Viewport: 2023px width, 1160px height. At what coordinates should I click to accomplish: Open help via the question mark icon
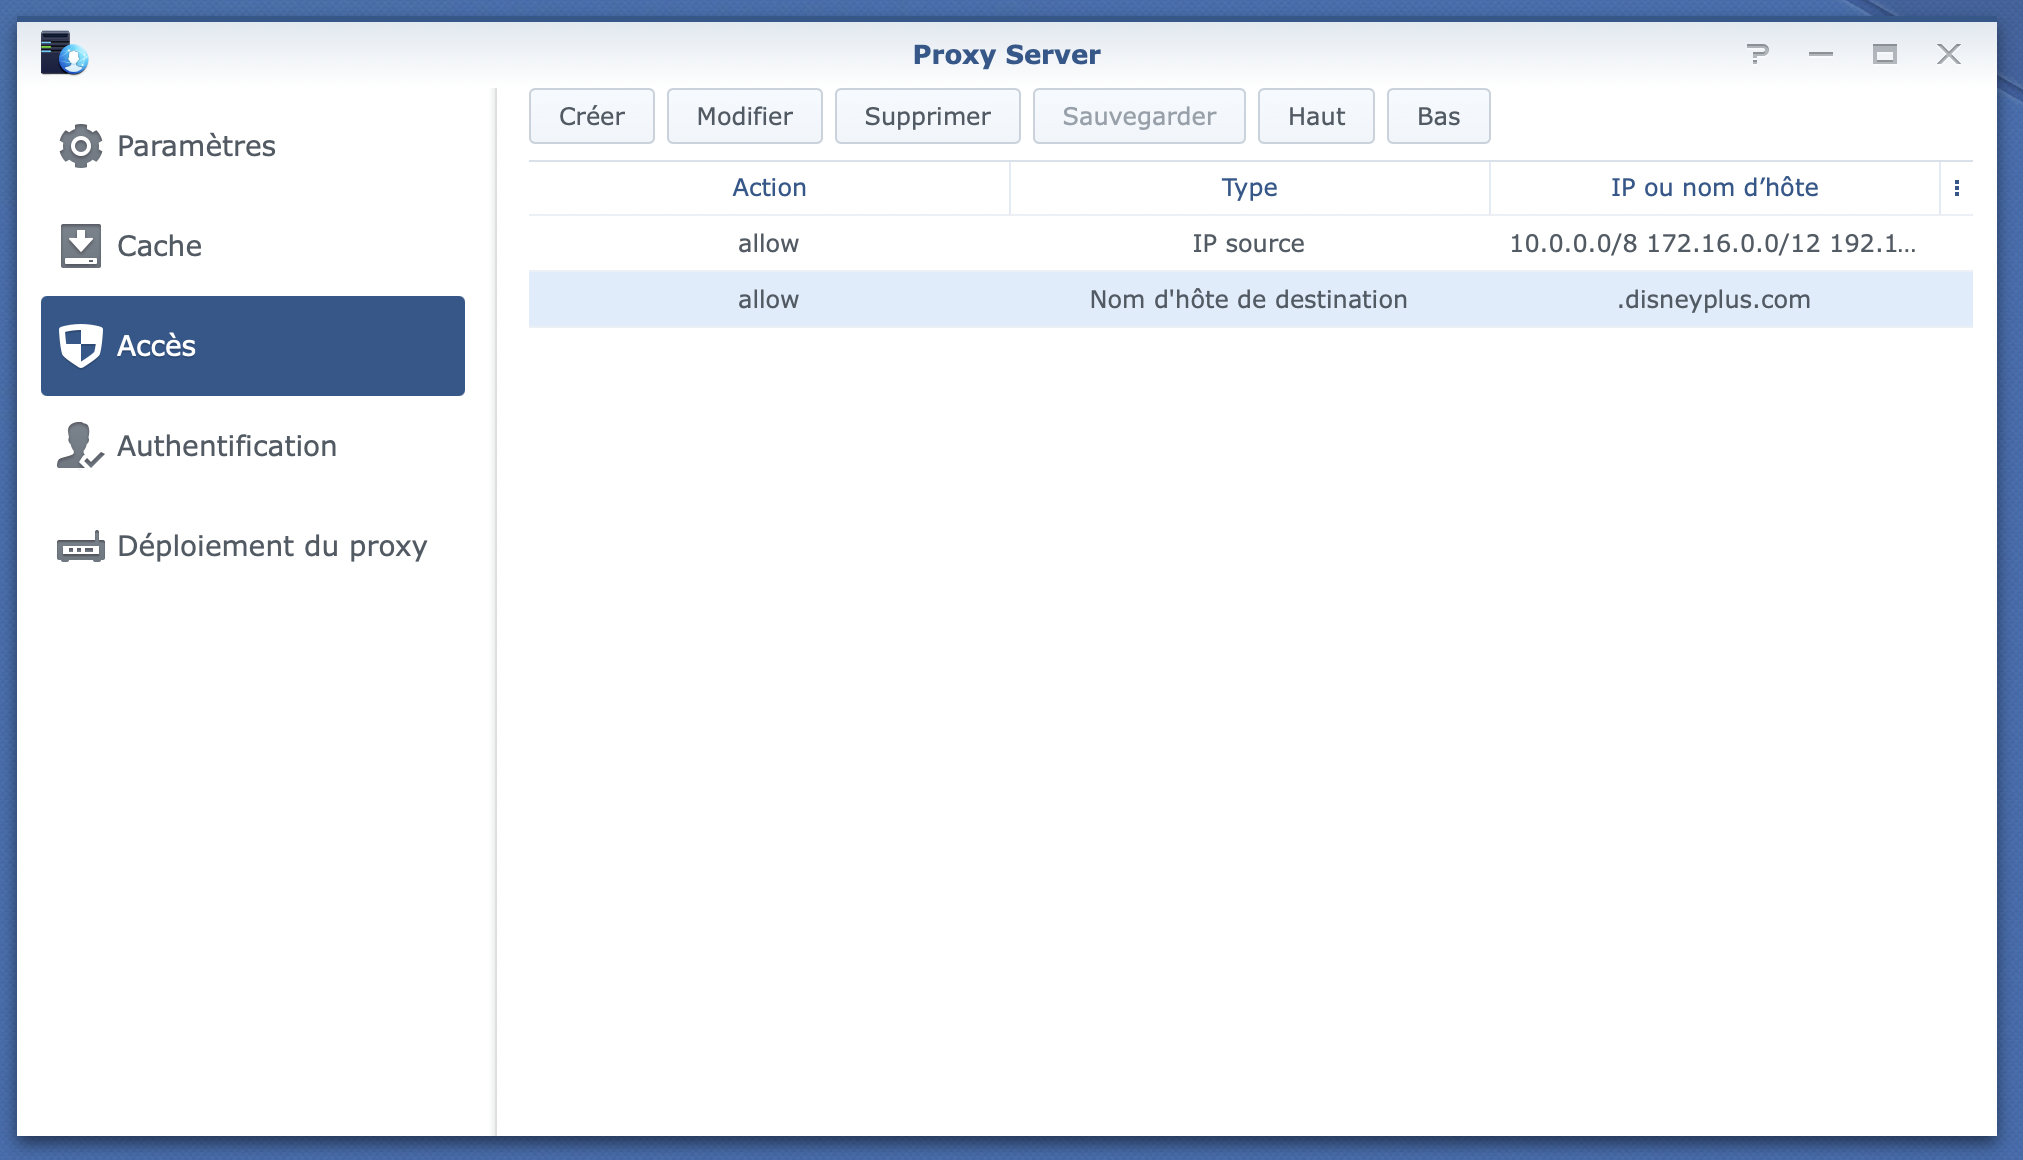pos(1757,54)
